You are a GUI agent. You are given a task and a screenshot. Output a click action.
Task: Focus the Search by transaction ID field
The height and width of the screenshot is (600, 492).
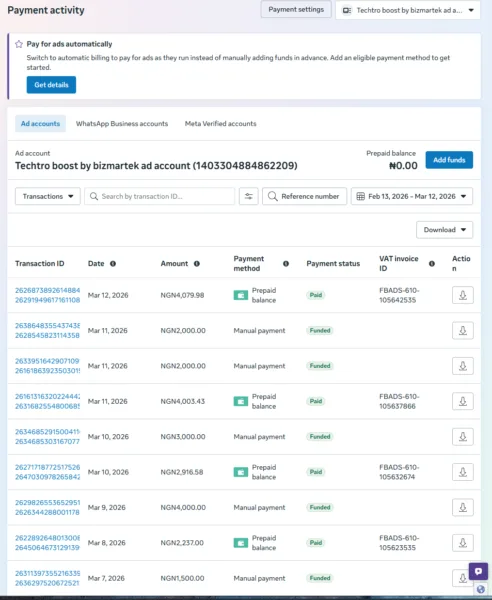pos(160,196)
